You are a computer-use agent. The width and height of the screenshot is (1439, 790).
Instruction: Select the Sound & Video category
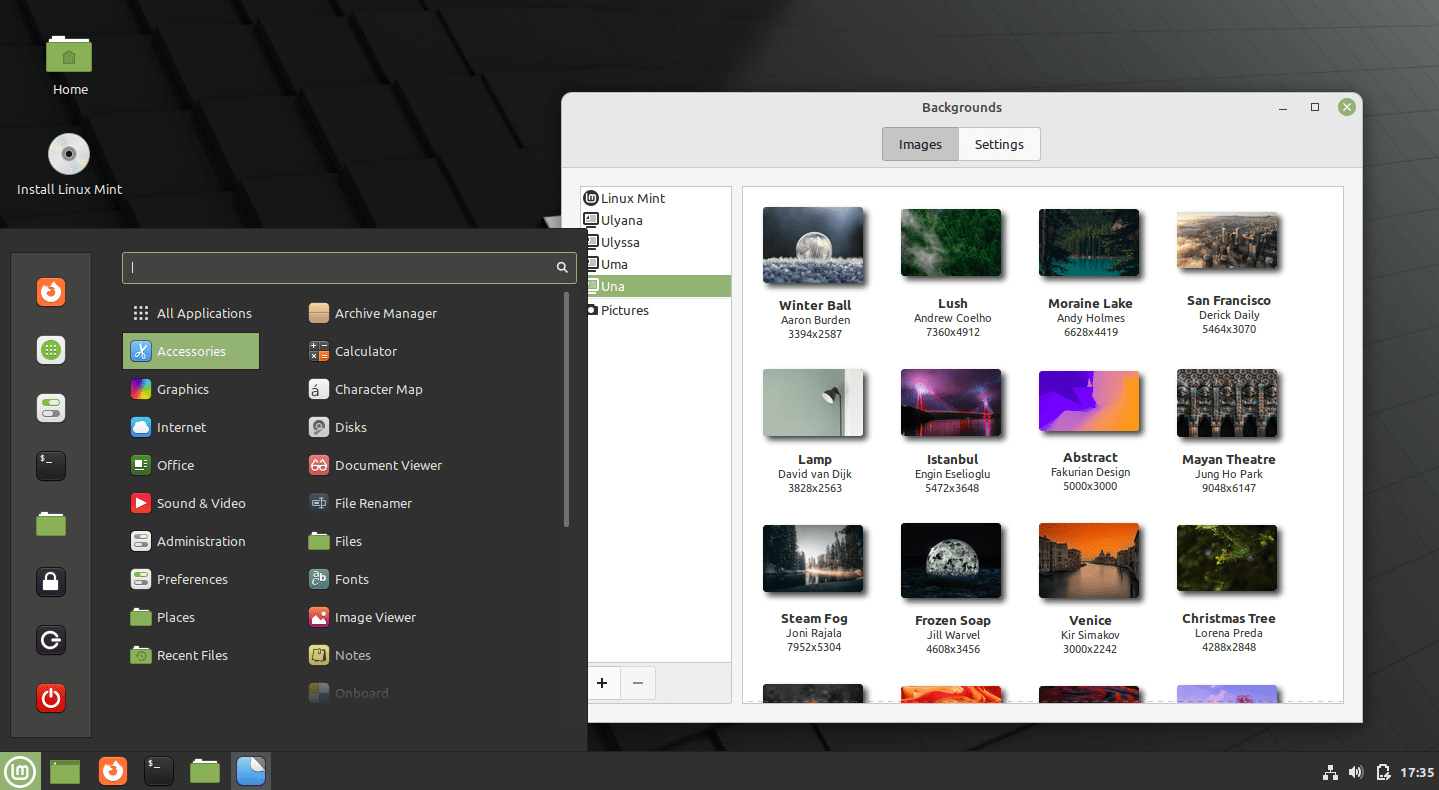pos(191,503)
